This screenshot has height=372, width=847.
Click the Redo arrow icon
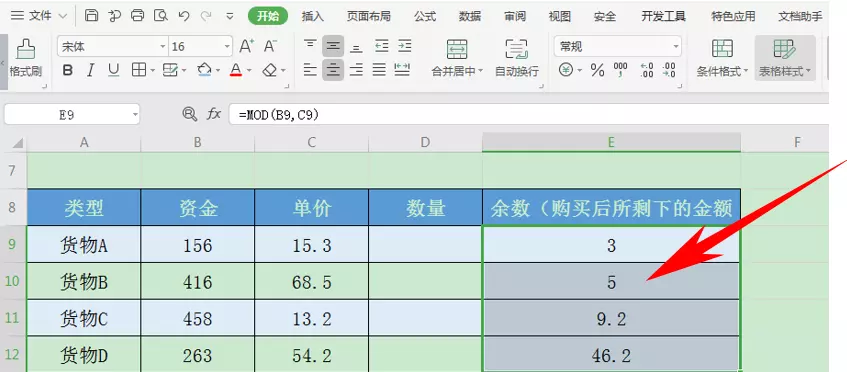coord(206,16)
